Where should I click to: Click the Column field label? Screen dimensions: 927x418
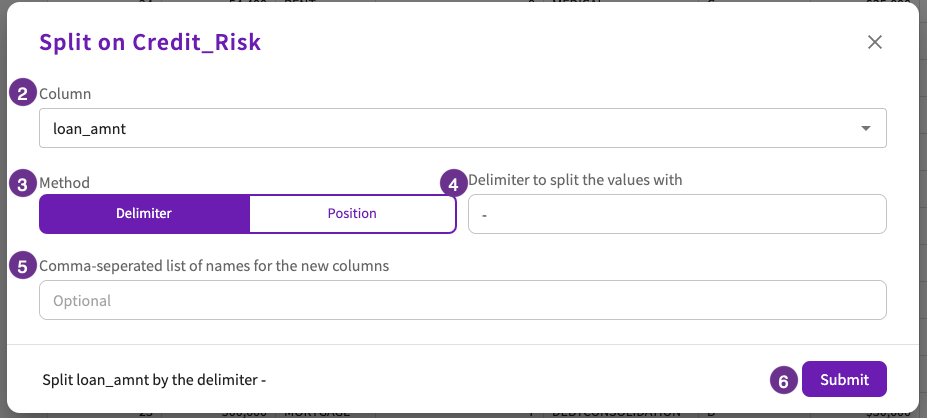65,94
